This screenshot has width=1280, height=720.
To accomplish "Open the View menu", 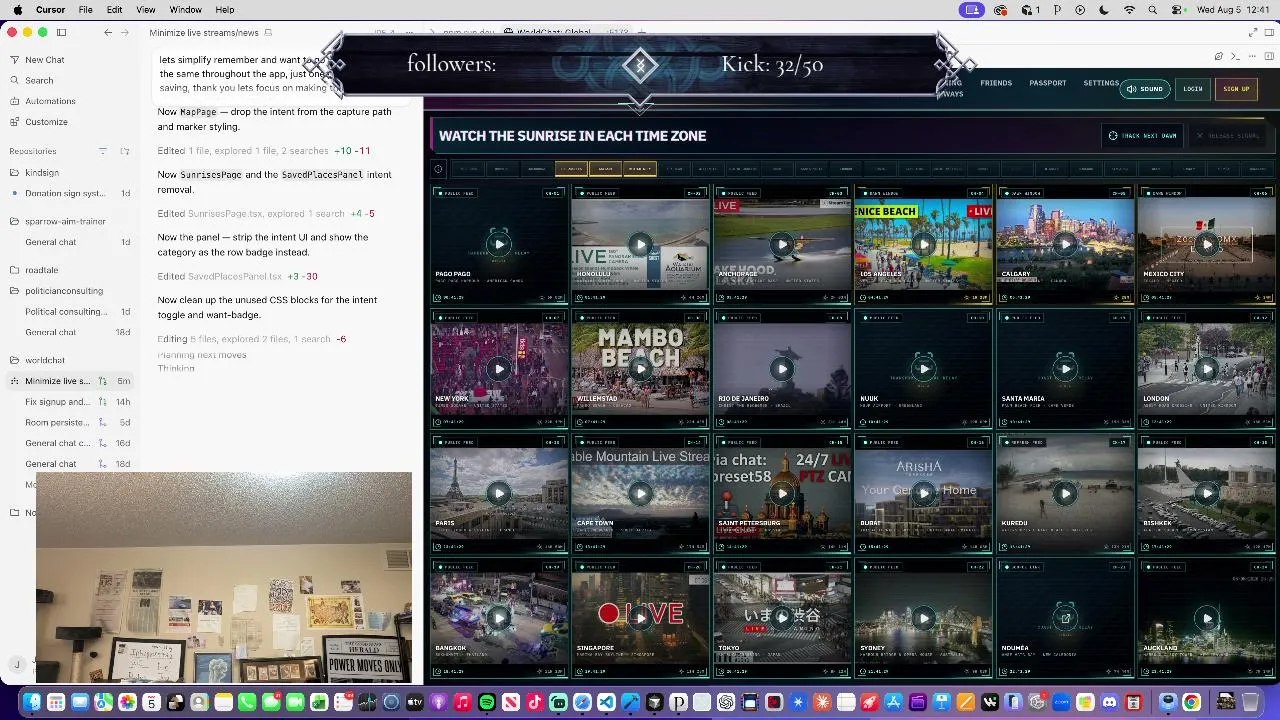I will click(146, 10).
